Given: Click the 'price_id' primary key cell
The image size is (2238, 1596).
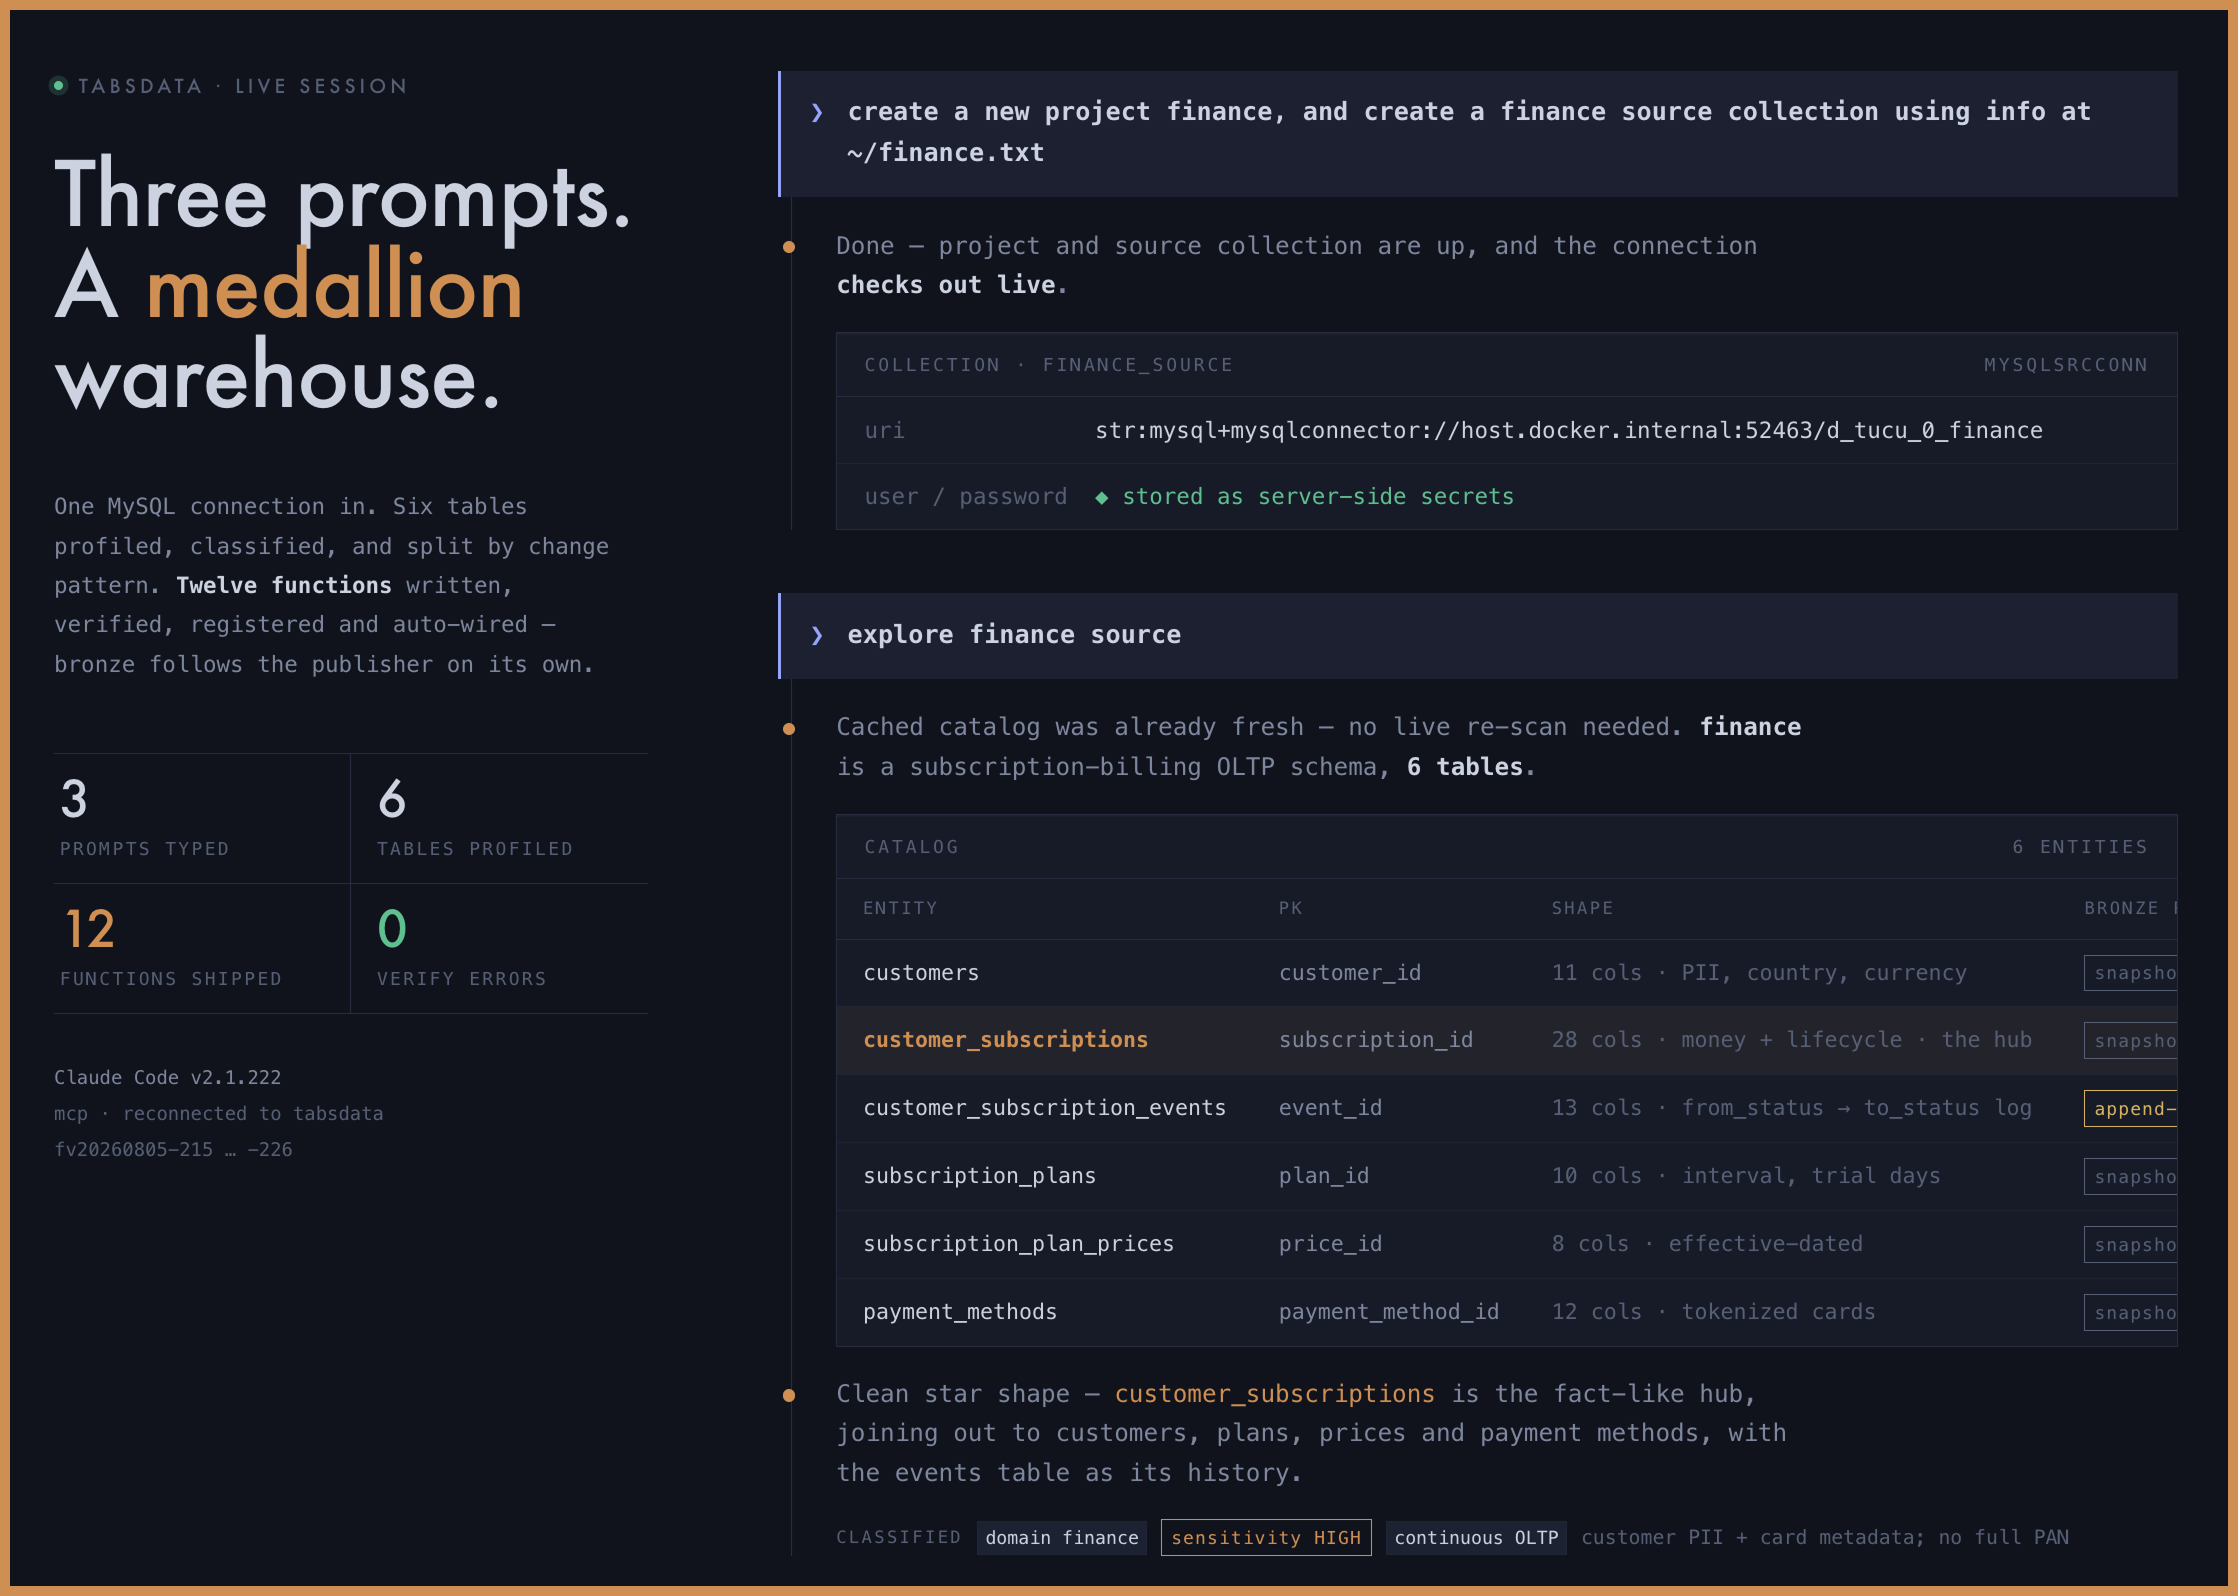Looking at the screenshot, I should (x=1330, y=1244).
